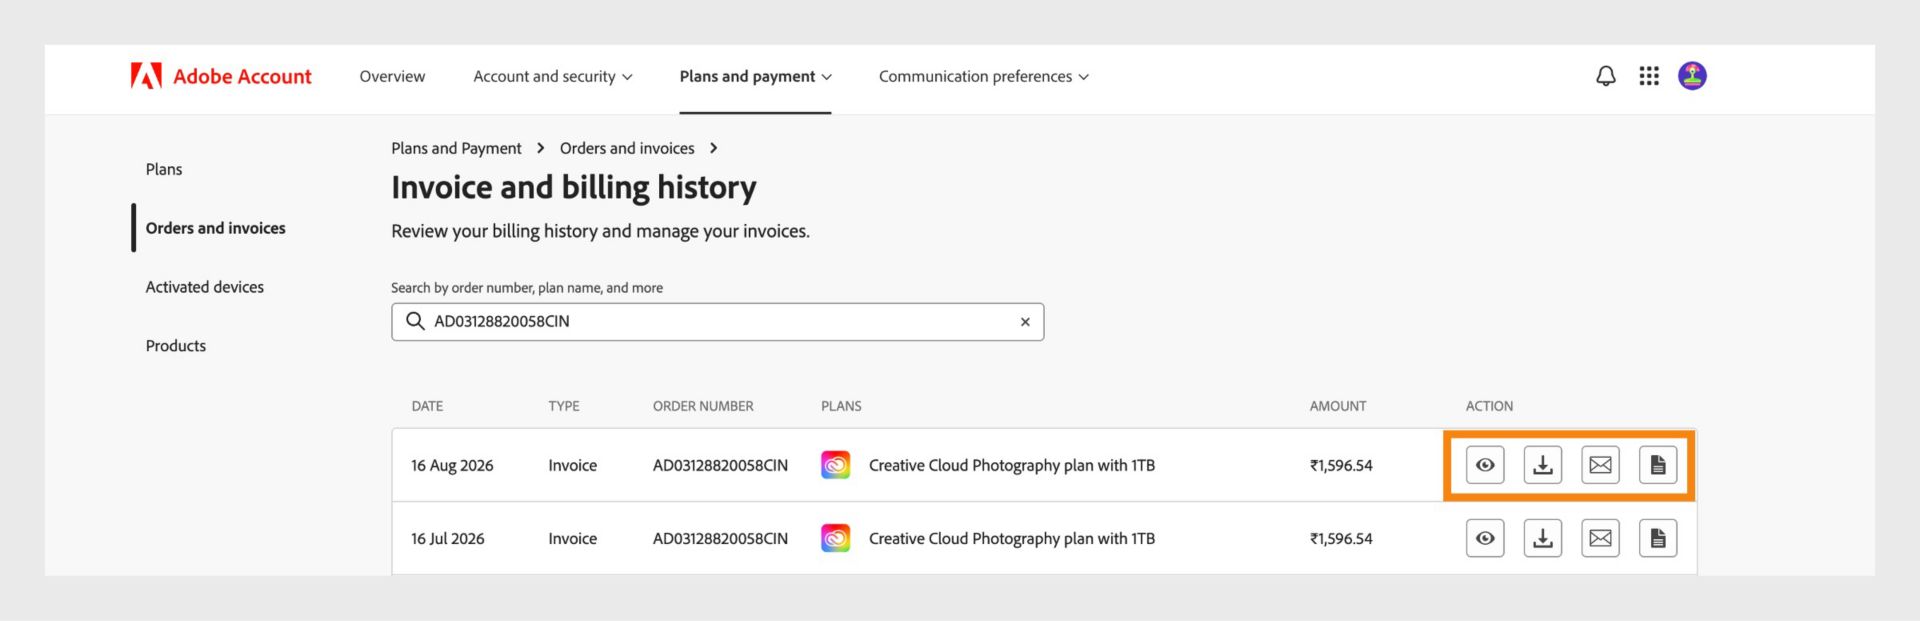Open Products in the sidebar
Viewport: 1920px width, 621px height.
[176, 346]
